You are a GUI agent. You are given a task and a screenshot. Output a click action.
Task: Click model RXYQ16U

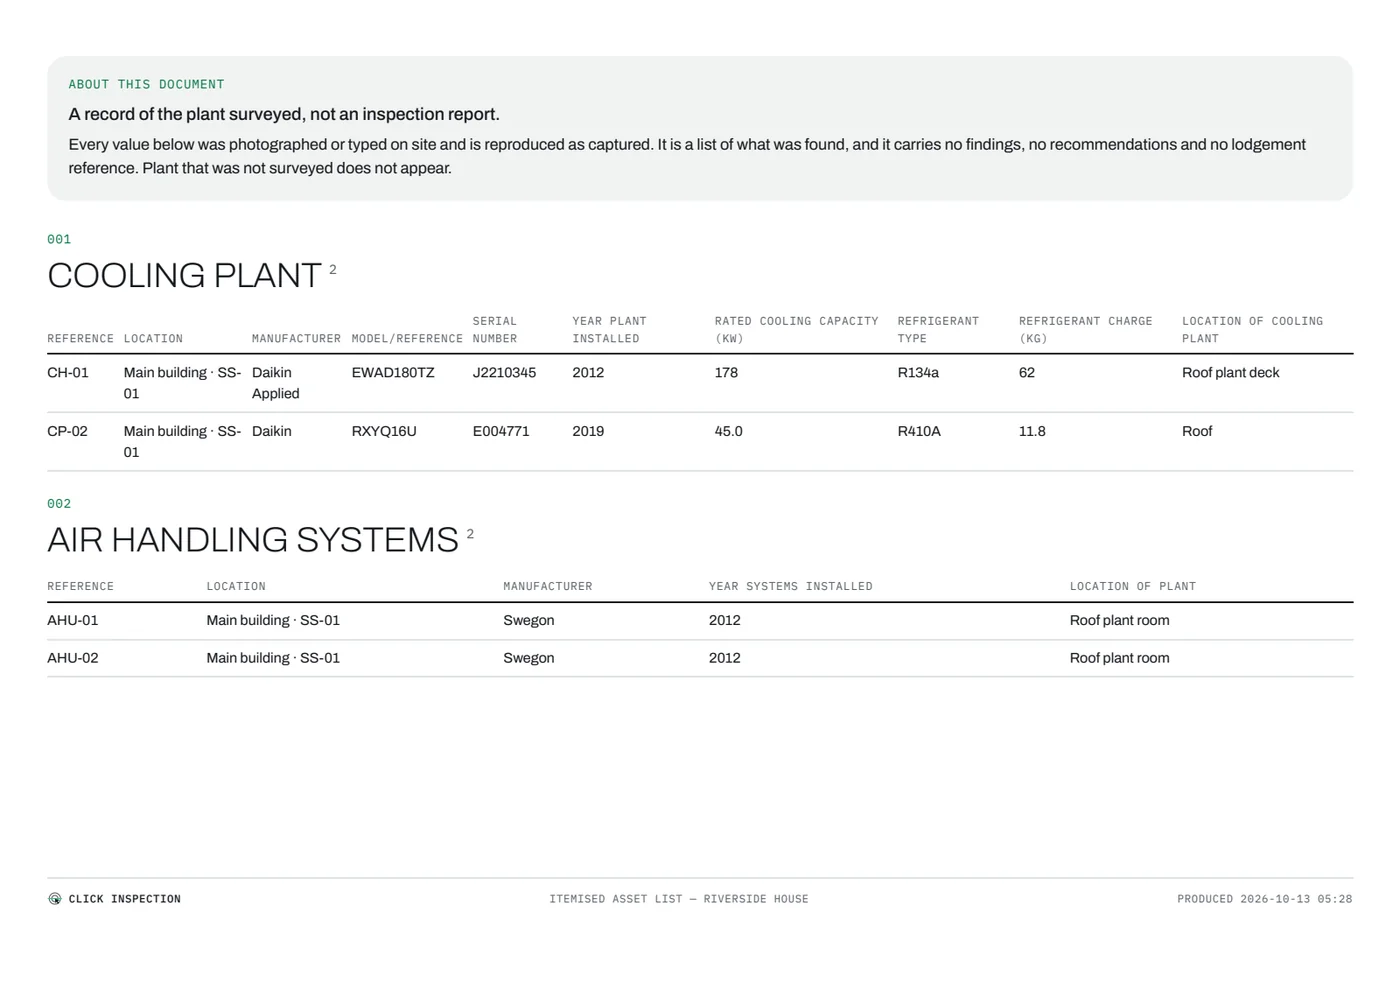click(x=384, y=431)
